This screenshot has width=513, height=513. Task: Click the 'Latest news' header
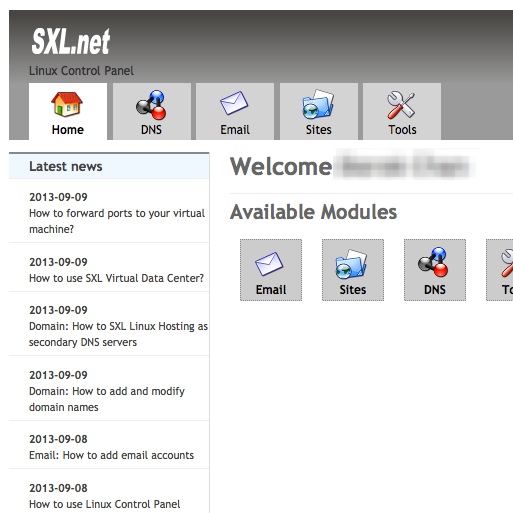click(66, 166)
